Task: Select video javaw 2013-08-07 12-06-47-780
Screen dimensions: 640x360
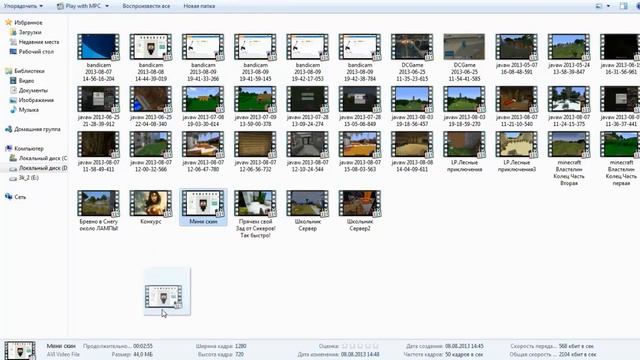Action: (203, 152)
